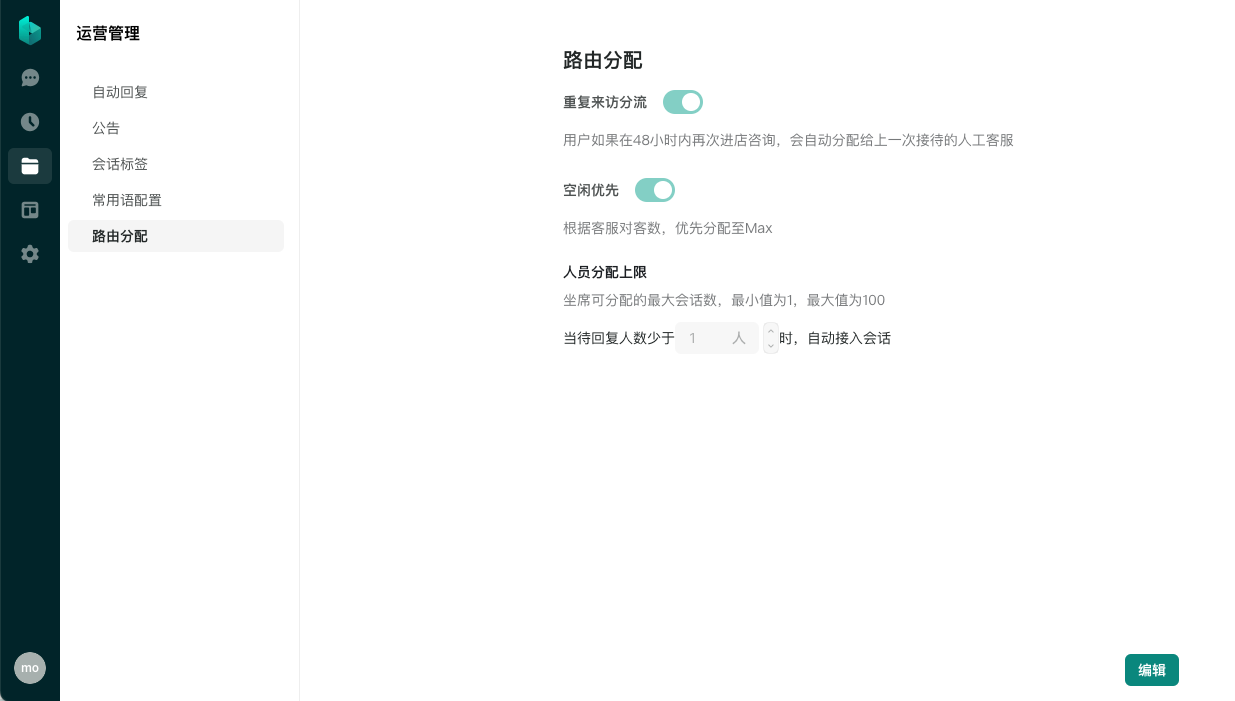Click the 运营管理 panel title

pyautogui.click(x=108, y=34)
